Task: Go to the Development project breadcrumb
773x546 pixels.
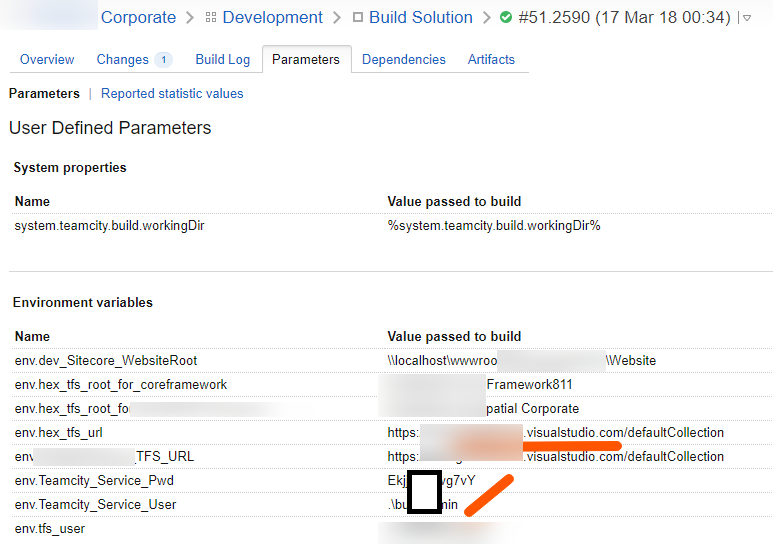Action: [x=272, y=18]
